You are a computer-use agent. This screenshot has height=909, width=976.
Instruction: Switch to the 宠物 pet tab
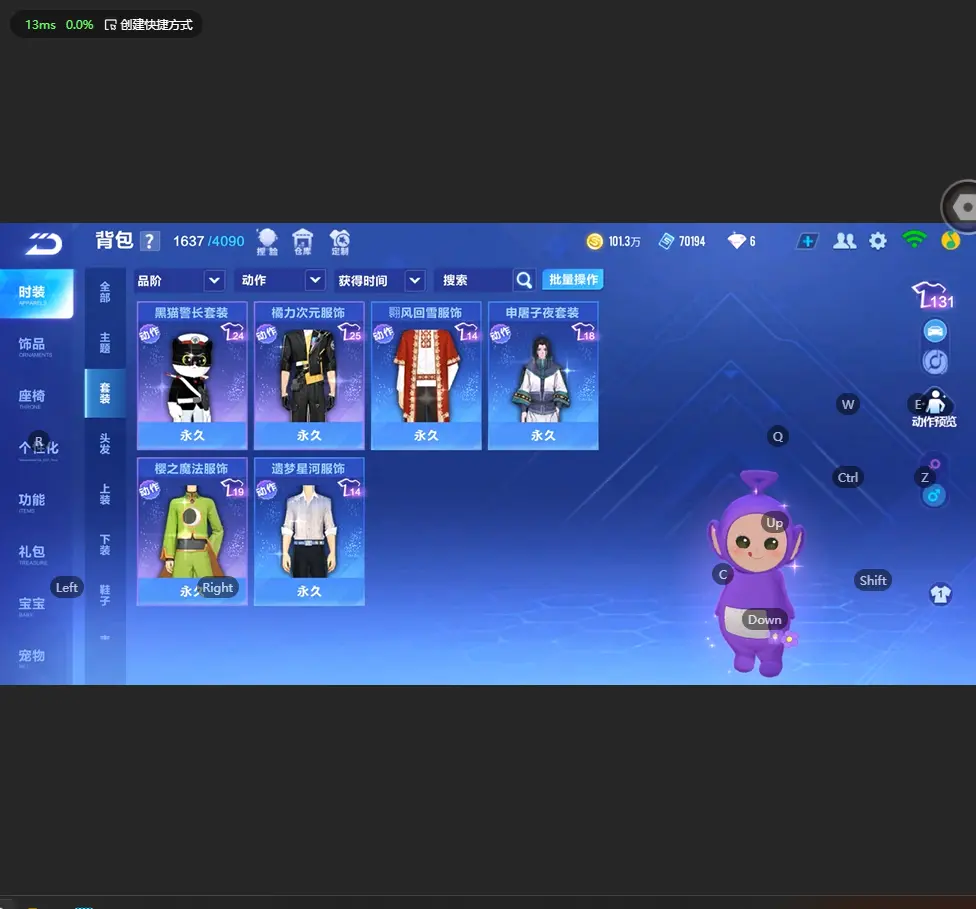(x=32, y=657)
